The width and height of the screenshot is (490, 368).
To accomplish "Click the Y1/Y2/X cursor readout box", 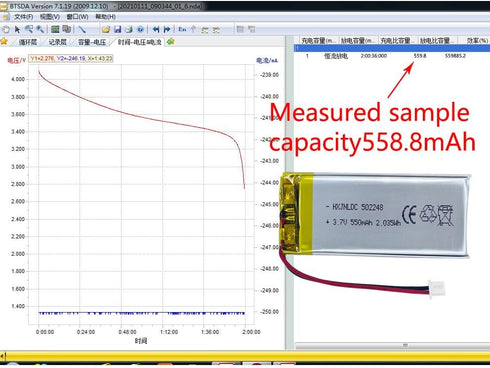I will 71,59.
